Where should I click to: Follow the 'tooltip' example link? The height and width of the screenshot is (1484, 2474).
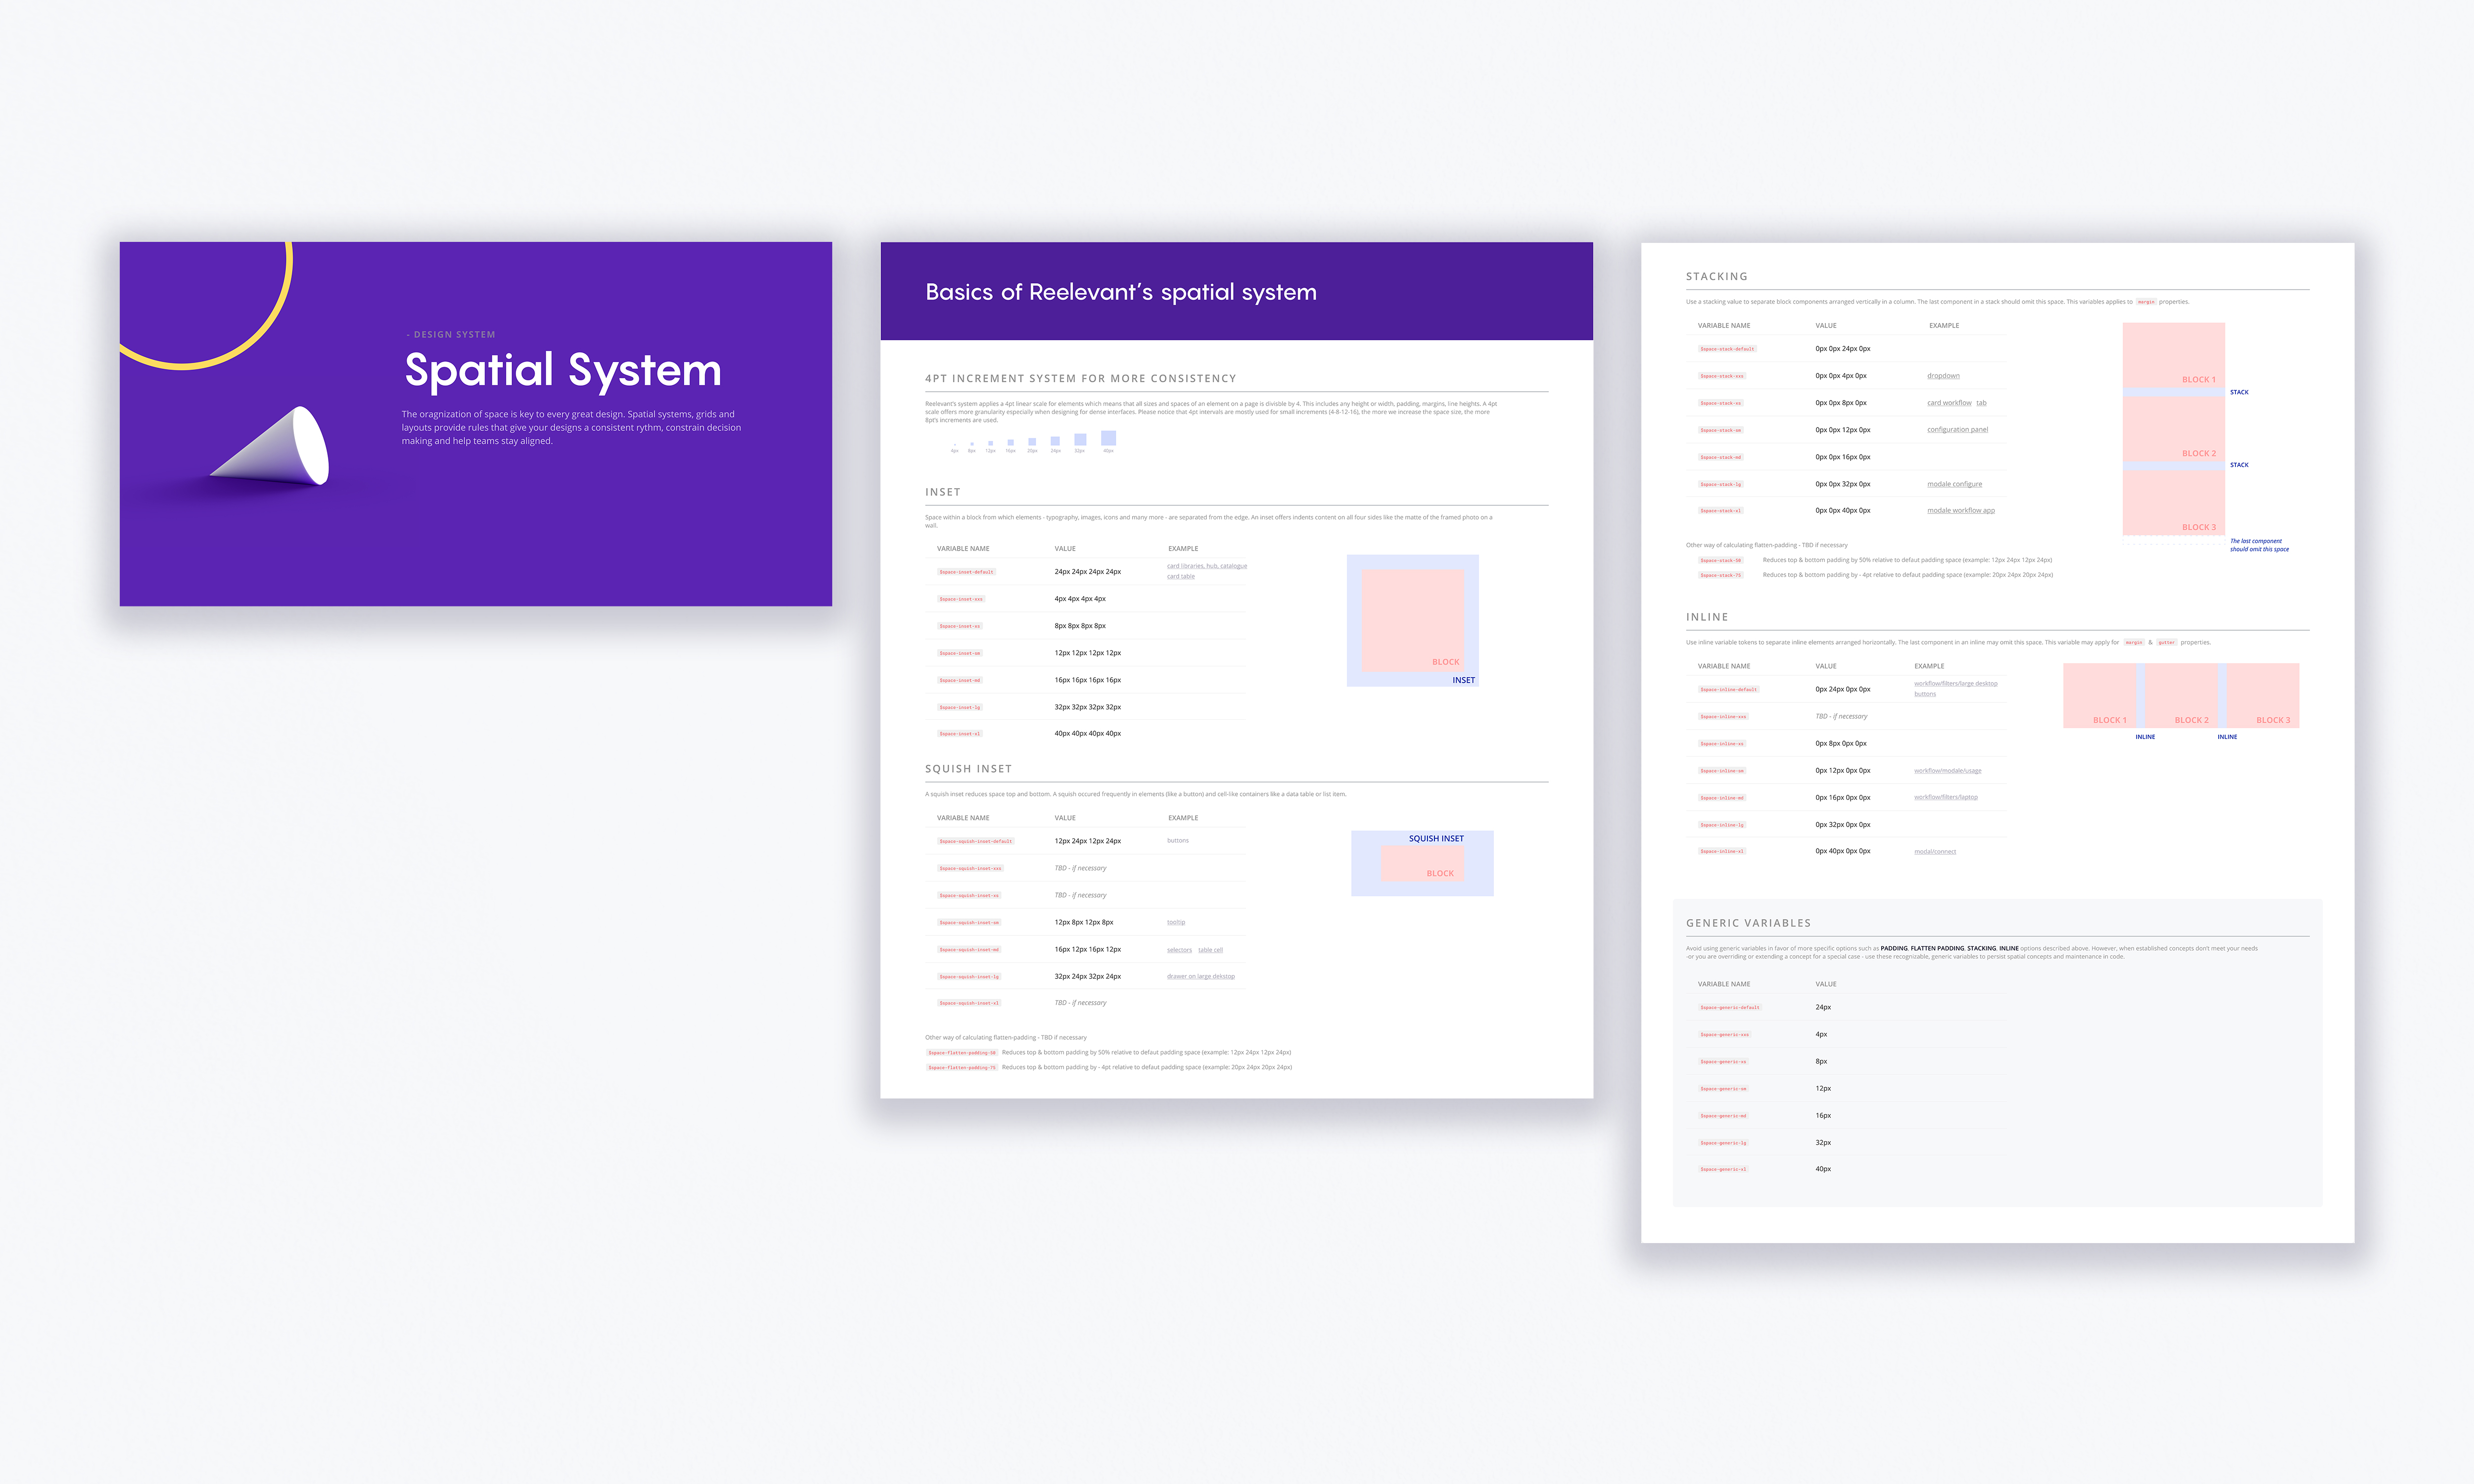[x=1175, y=922]
